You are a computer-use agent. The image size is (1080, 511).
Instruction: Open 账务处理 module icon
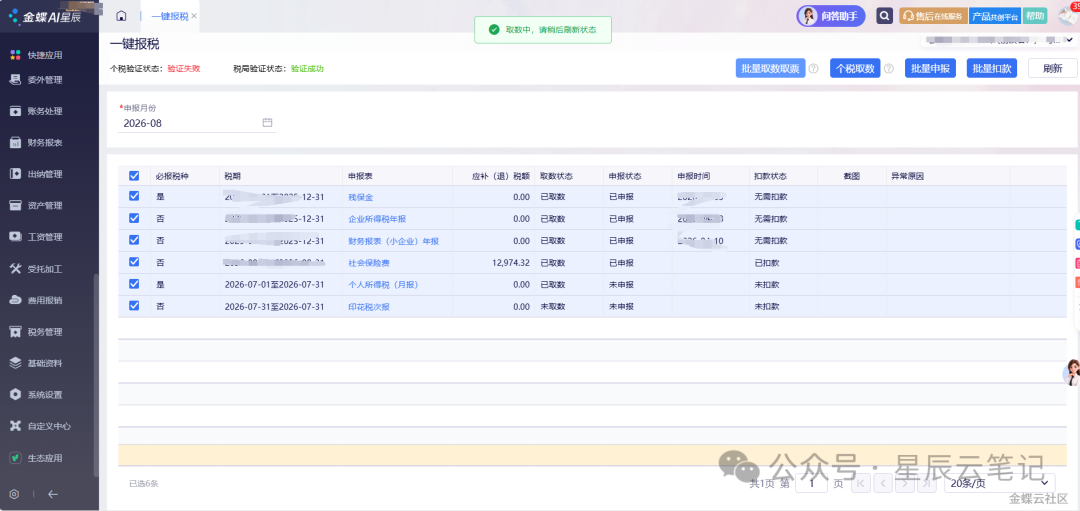tap(15, 112)
